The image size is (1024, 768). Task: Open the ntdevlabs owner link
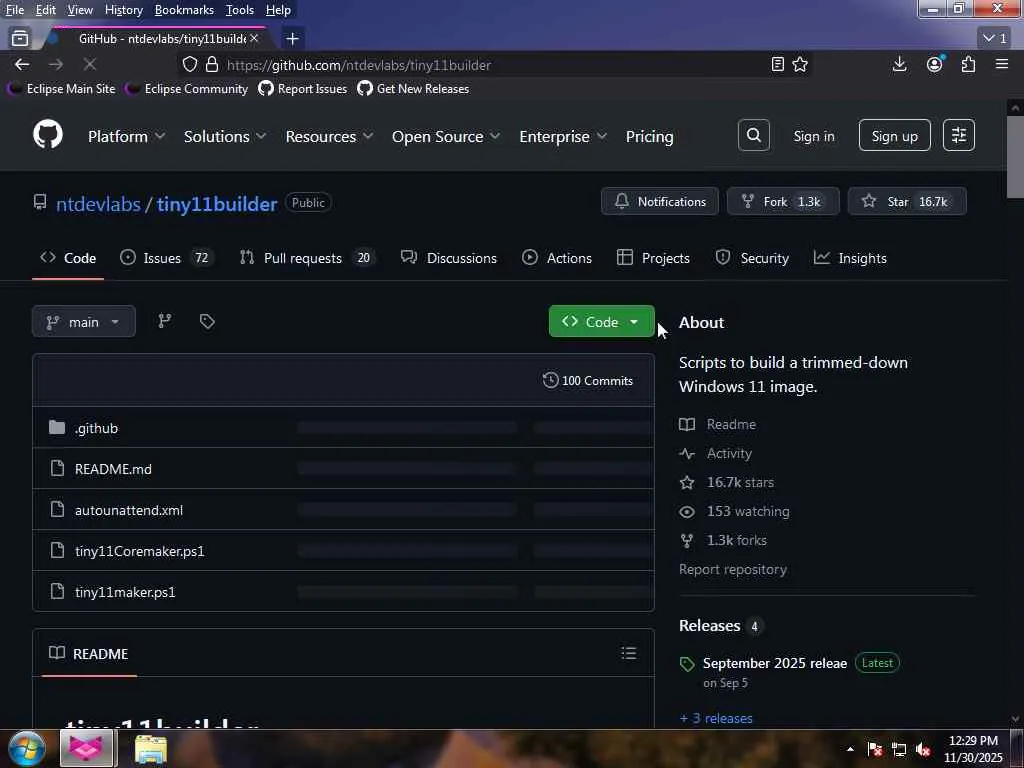98,204
